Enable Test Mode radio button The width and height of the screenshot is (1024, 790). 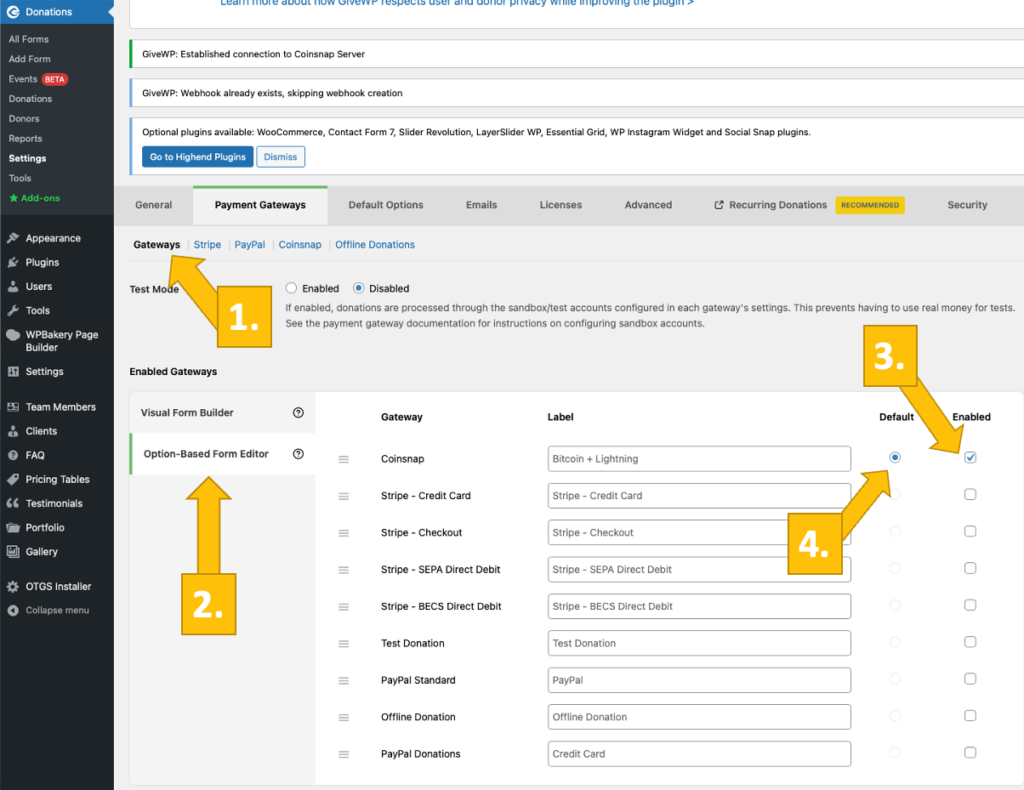pyautogui.click(x=292, y=289)
